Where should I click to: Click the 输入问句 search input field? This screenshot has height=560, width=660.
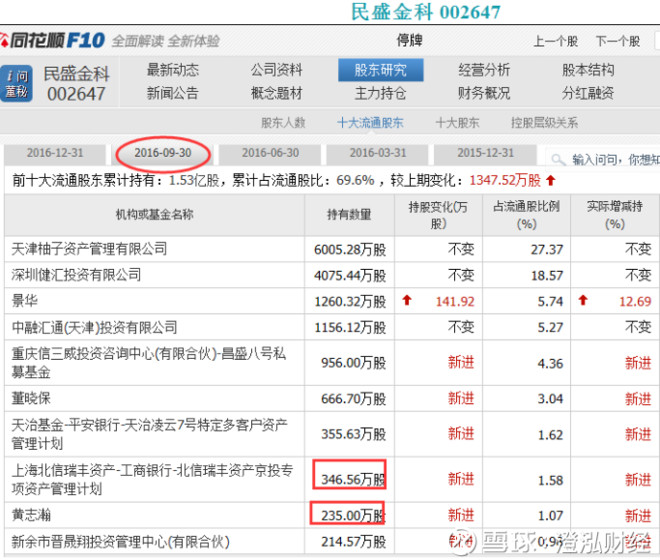(x=603, y=160)
